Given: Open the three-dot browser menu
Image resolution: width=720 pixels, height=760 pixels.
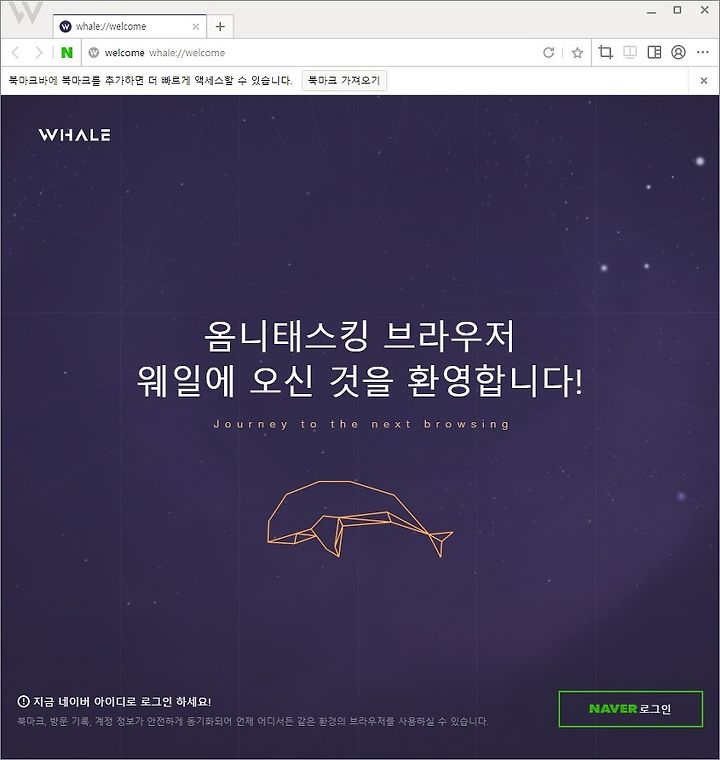Looking at the screenshot, I should pyautogui.click(x=703, y=52).
